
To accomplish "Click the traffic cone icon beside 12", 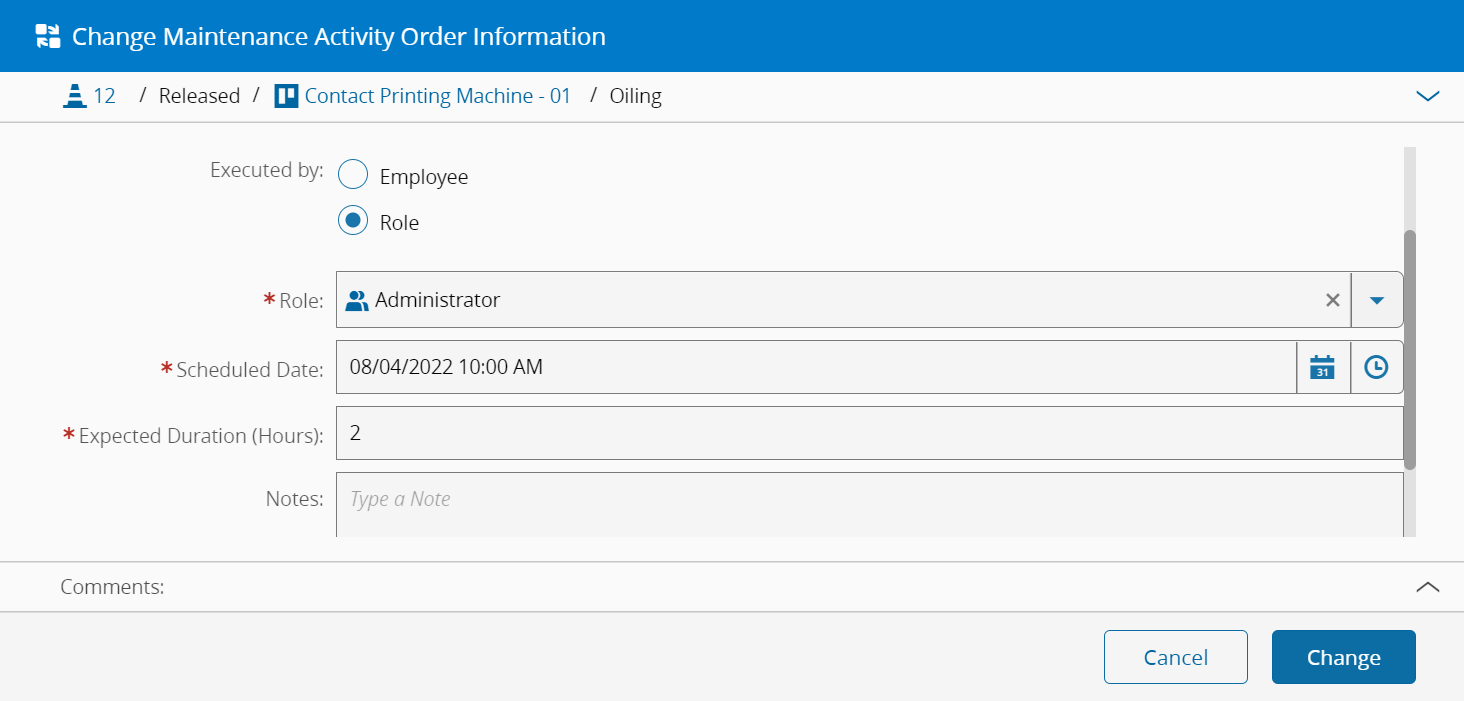I will [74, 96].
